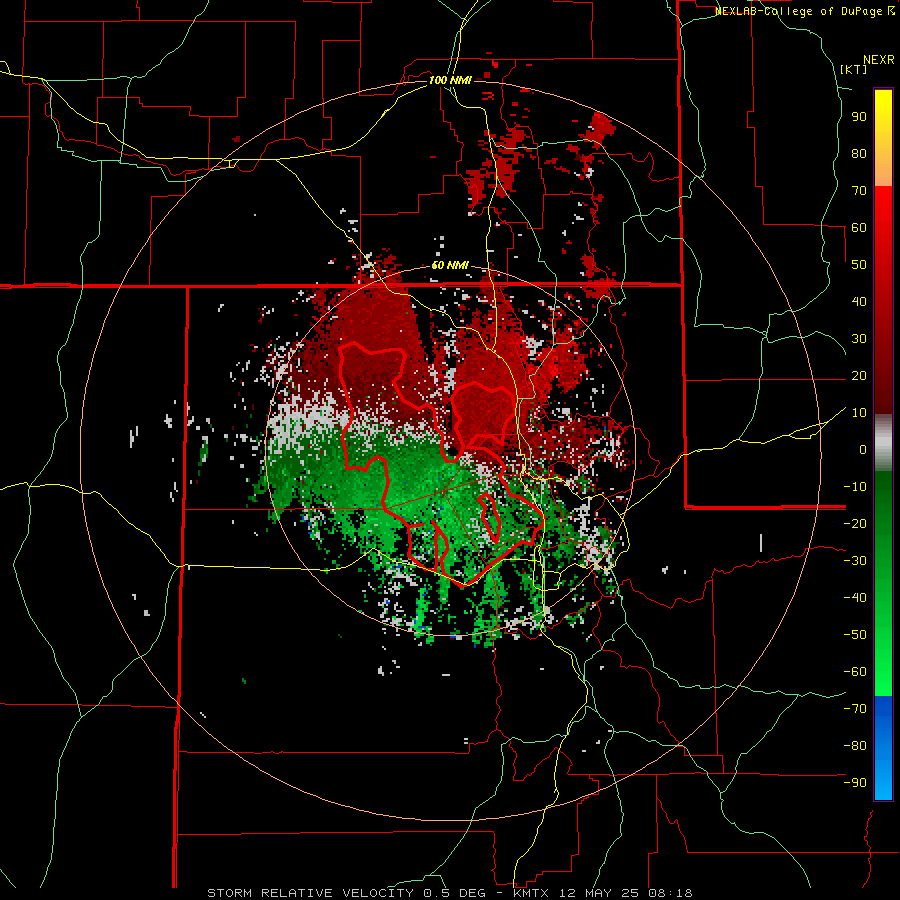
Task: Click the STORM RELATIVE VELOCITY 0.5 DEG caption
Action: 346,893
